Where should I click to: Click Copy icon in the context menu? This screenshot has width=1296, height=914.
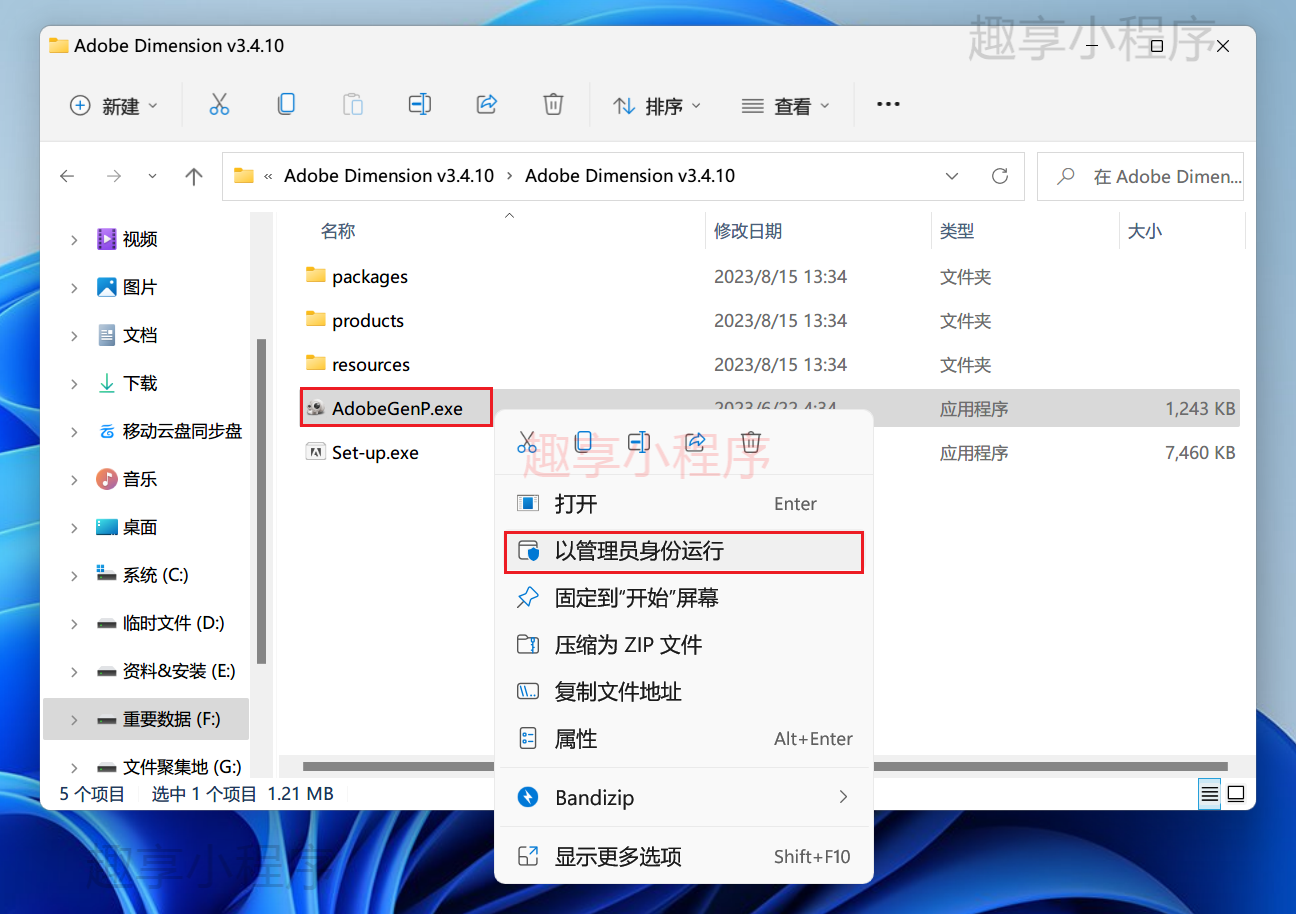pyautogui.click(x=584, y=442)
